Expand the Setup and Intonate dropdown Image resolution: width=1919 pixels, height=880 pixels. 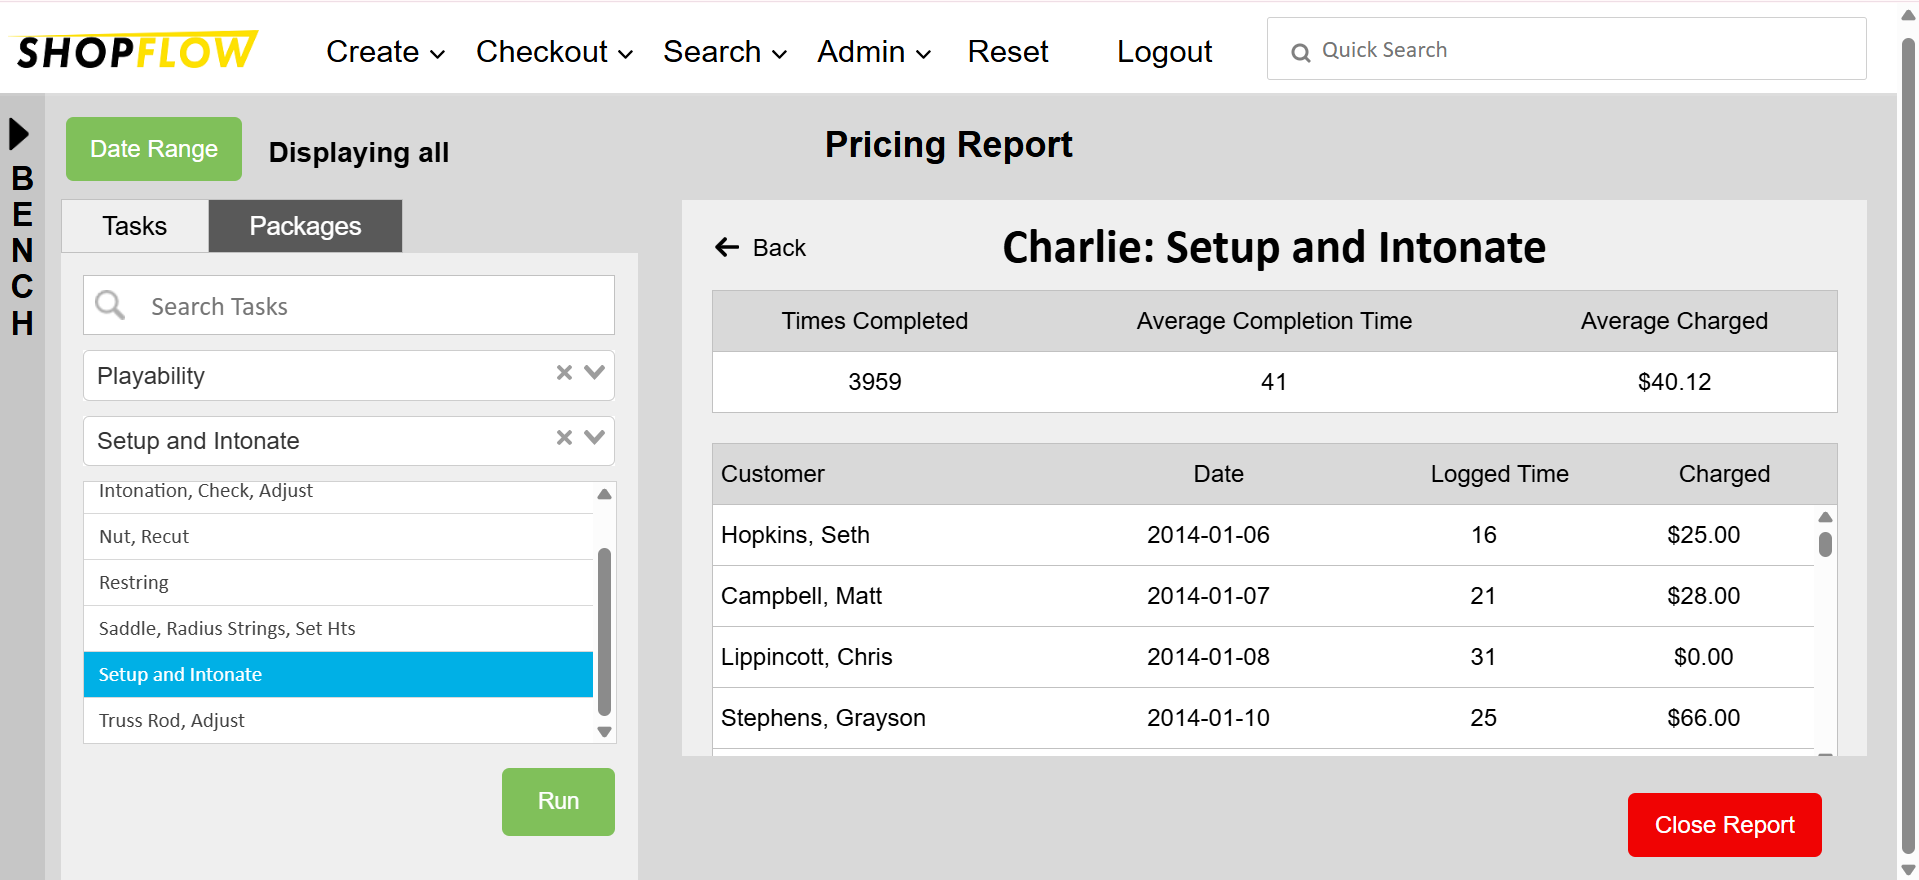pos(595,438)
